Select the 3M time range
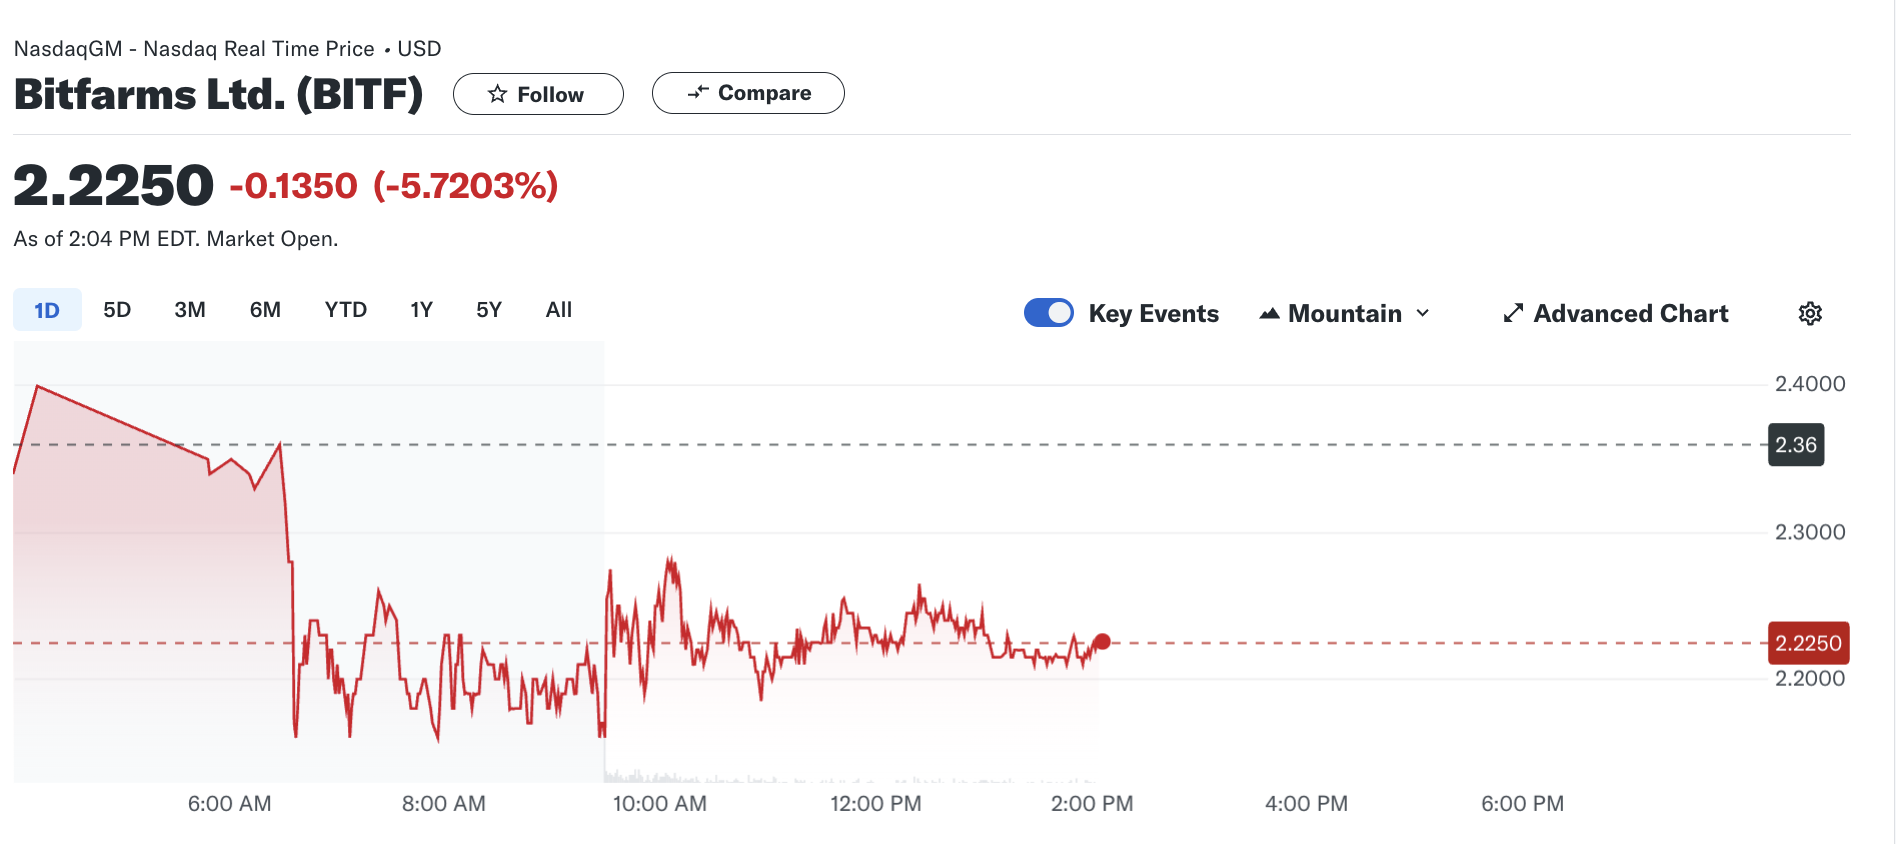Viewport: 1896px width, 844px height. pyautogui.click(x=190, y=310)
